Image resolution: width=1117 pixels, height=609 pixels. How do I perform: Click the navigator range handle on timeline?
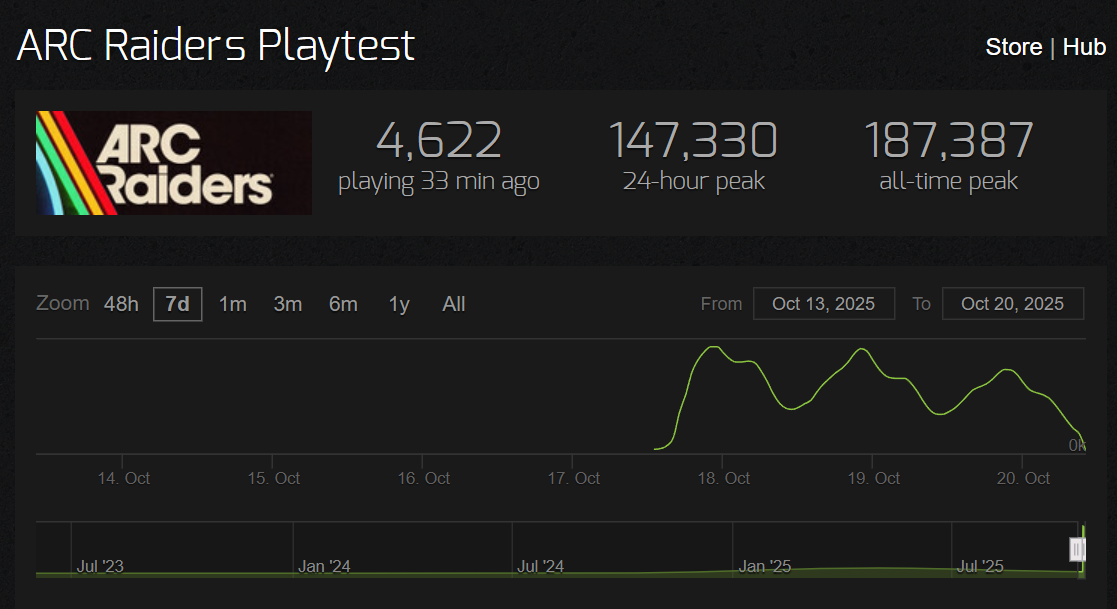[x=1076, y=549]
